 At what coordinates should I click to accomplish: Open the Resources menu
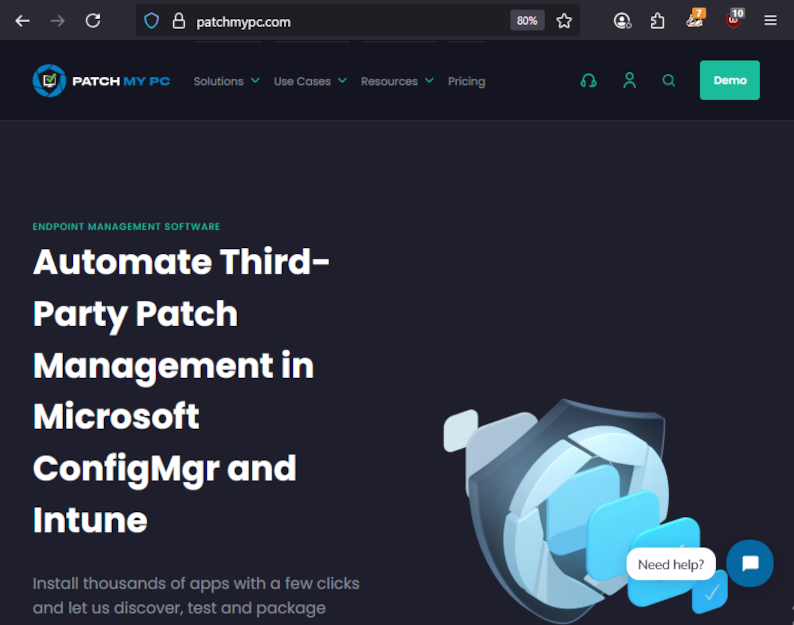389,81
